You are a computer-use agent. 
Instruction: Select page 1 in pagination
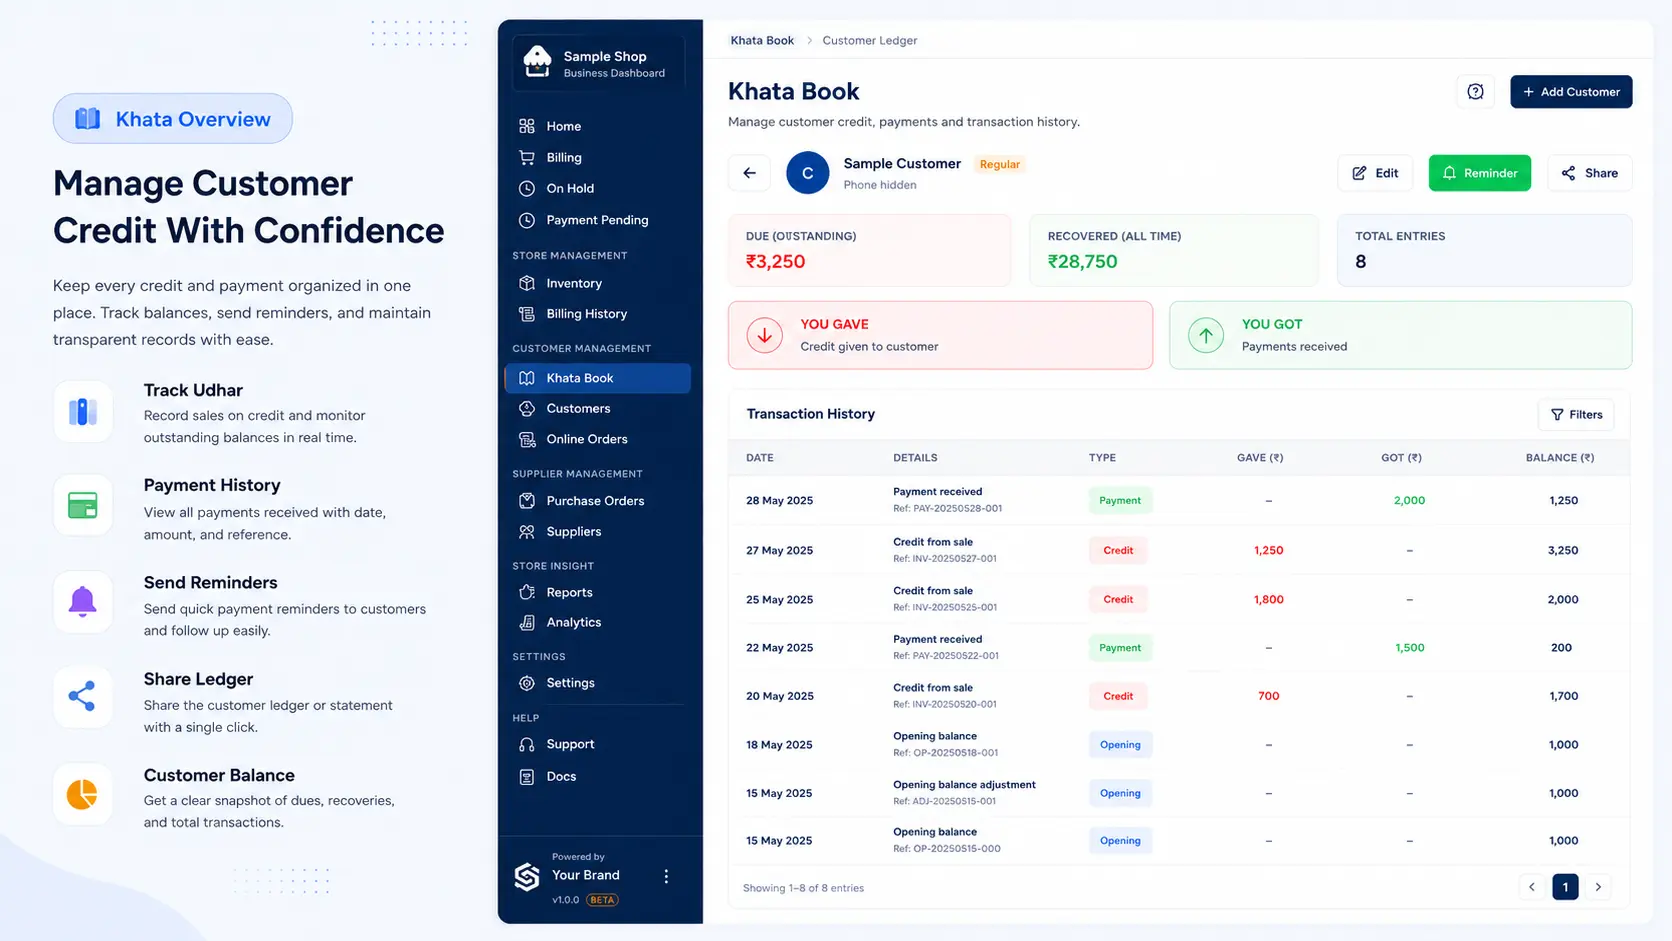[1565, 887]
